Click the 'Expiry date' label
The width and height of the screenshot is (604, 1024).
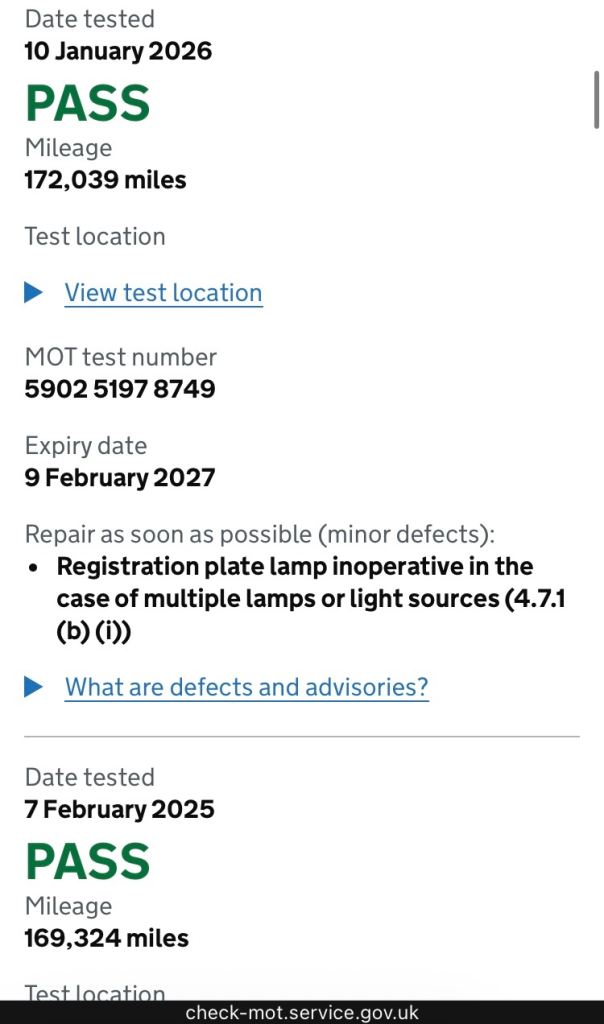click(85, 446)
